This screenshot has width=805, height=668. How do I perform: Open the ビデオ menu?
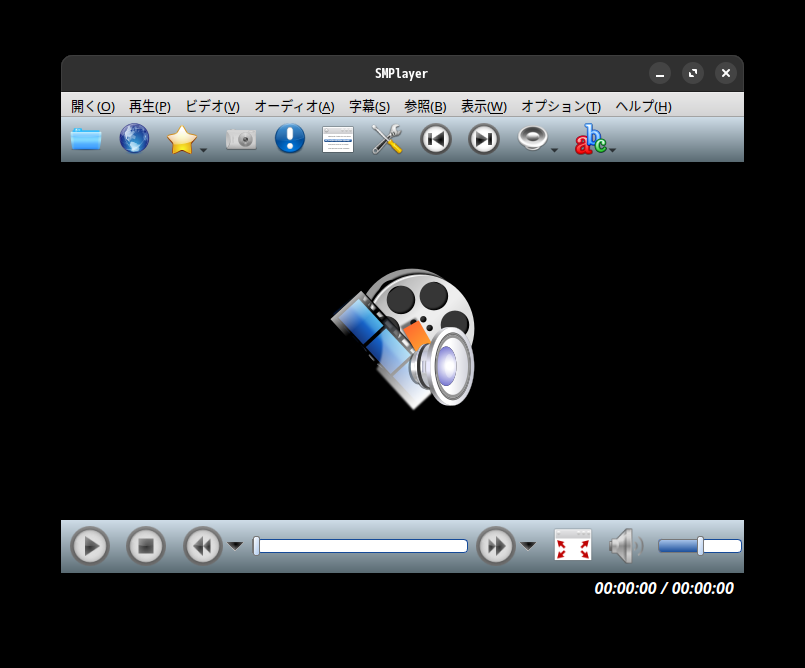(x=210, y=106)
